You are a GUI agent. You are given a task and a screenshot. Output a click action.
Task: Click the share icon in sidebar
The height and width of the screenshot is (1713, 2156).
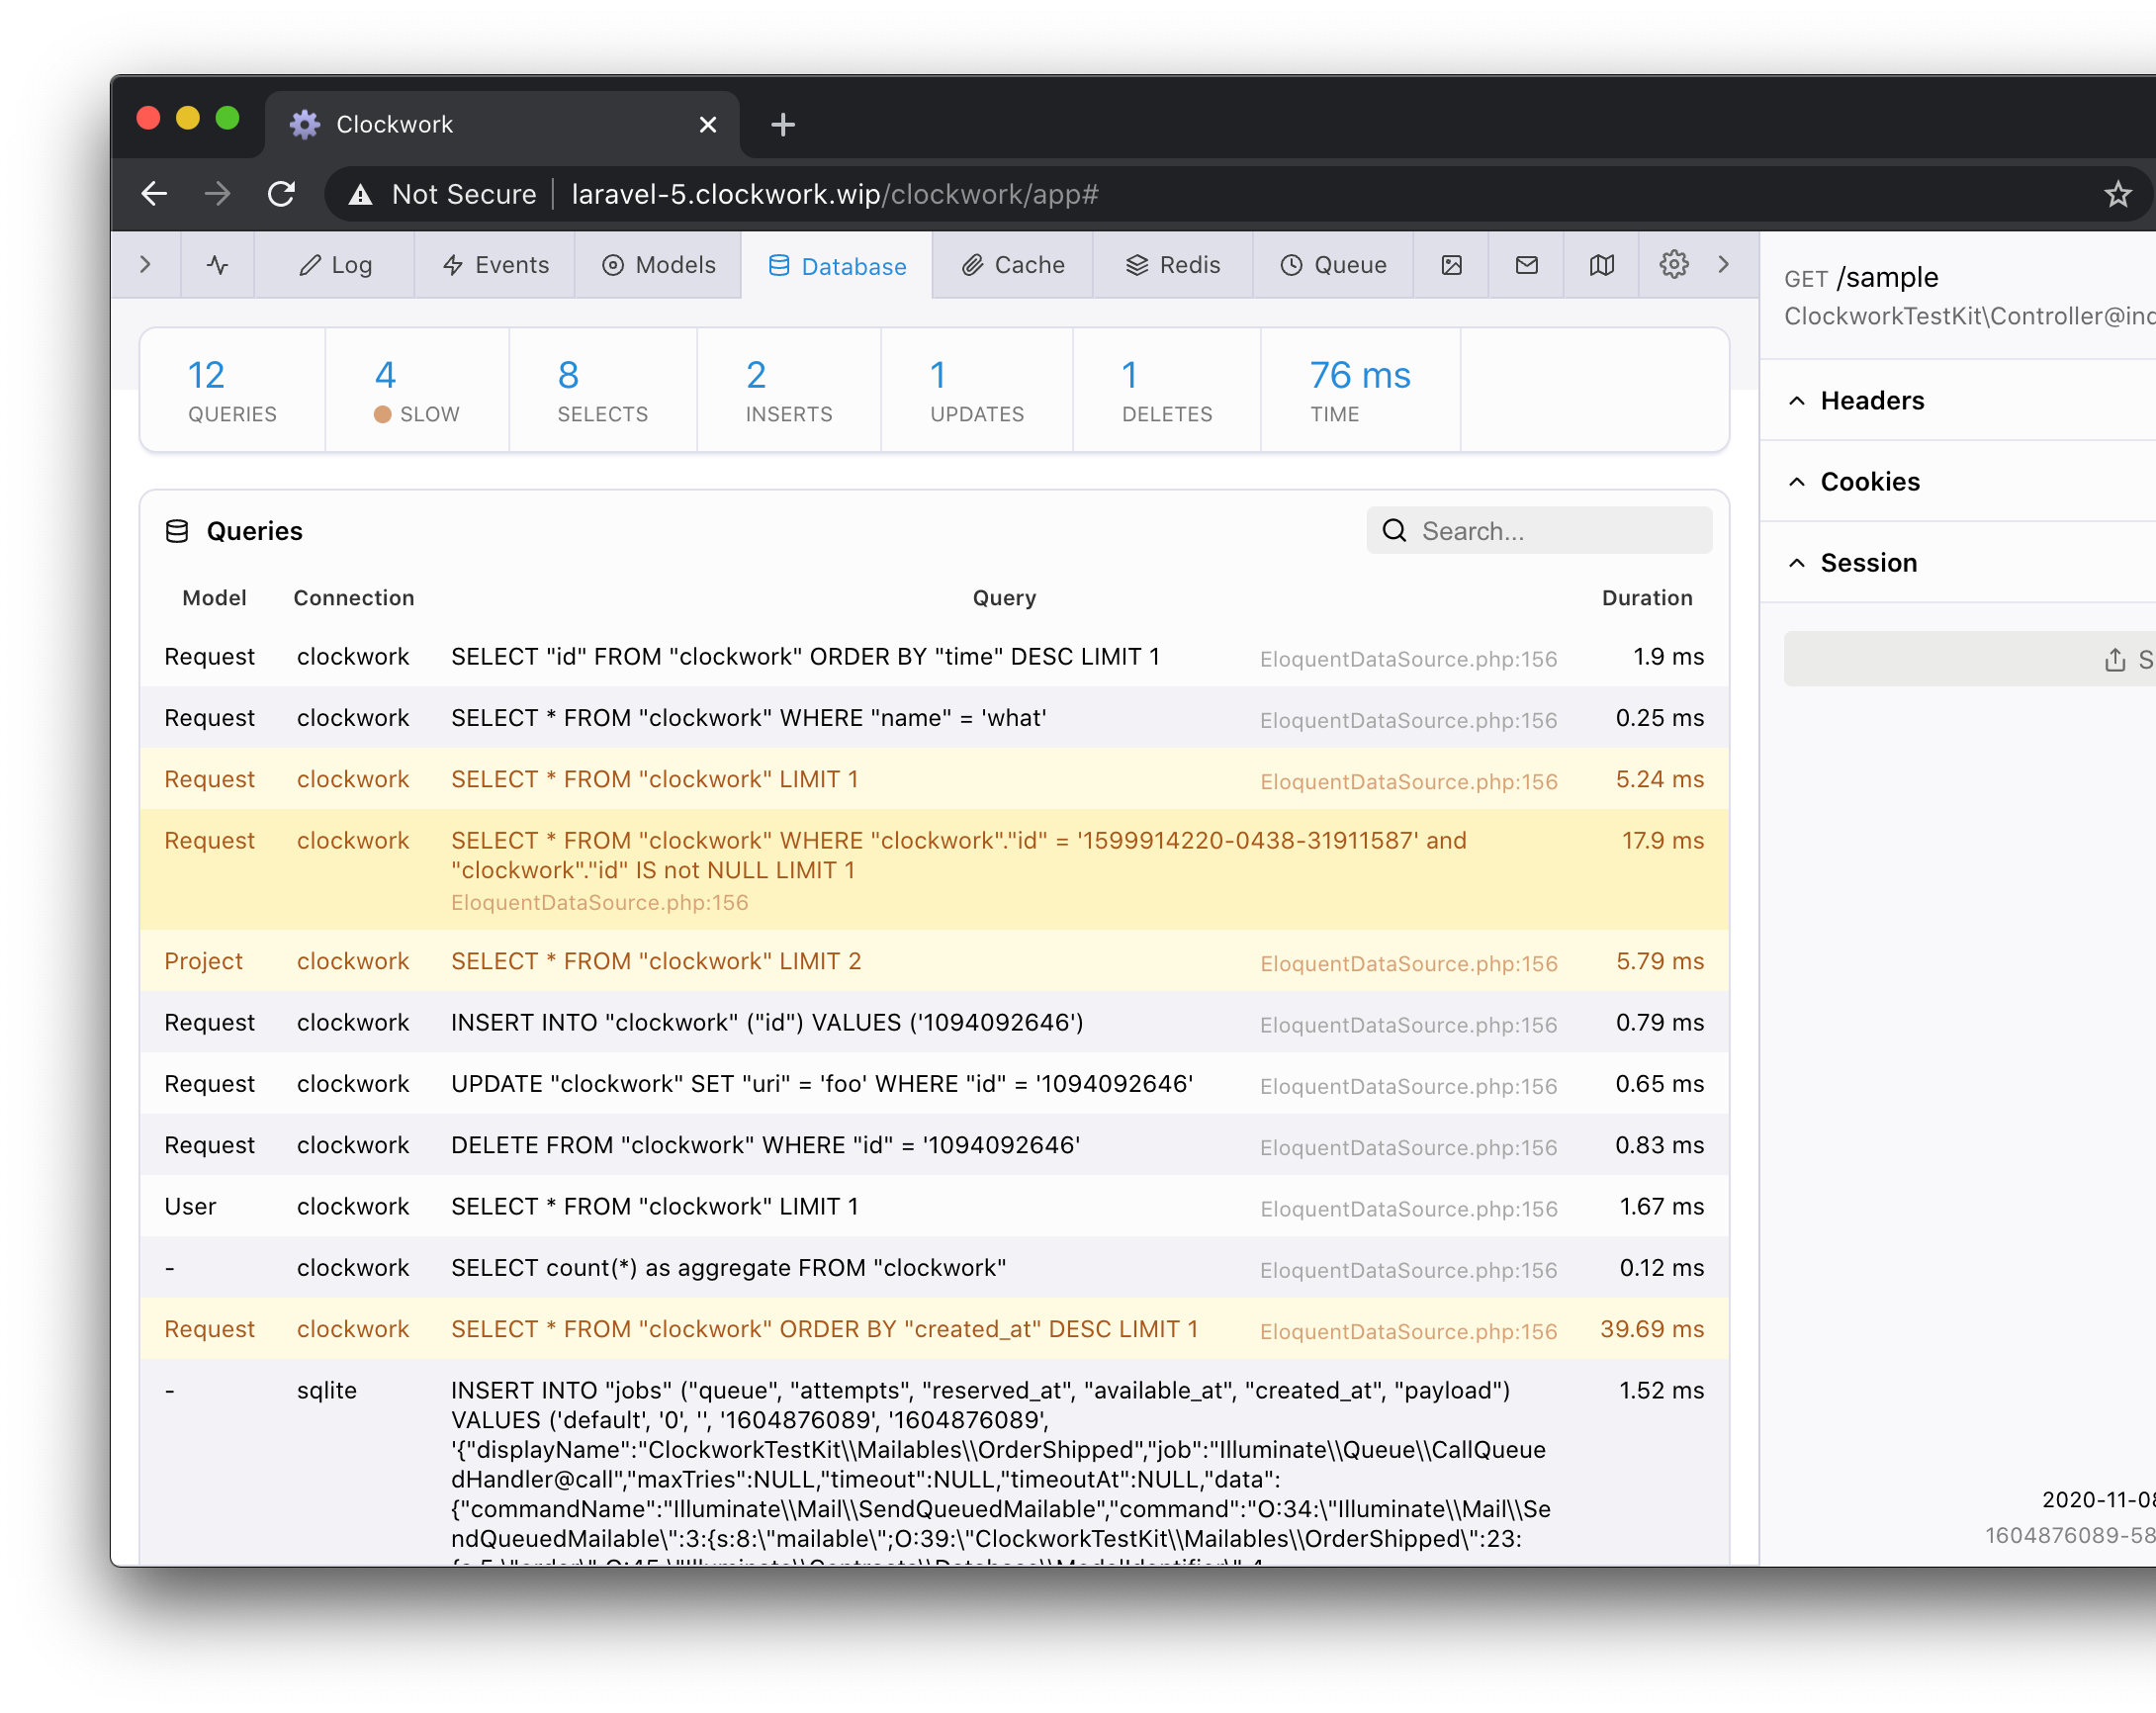tap(2114, 659)
